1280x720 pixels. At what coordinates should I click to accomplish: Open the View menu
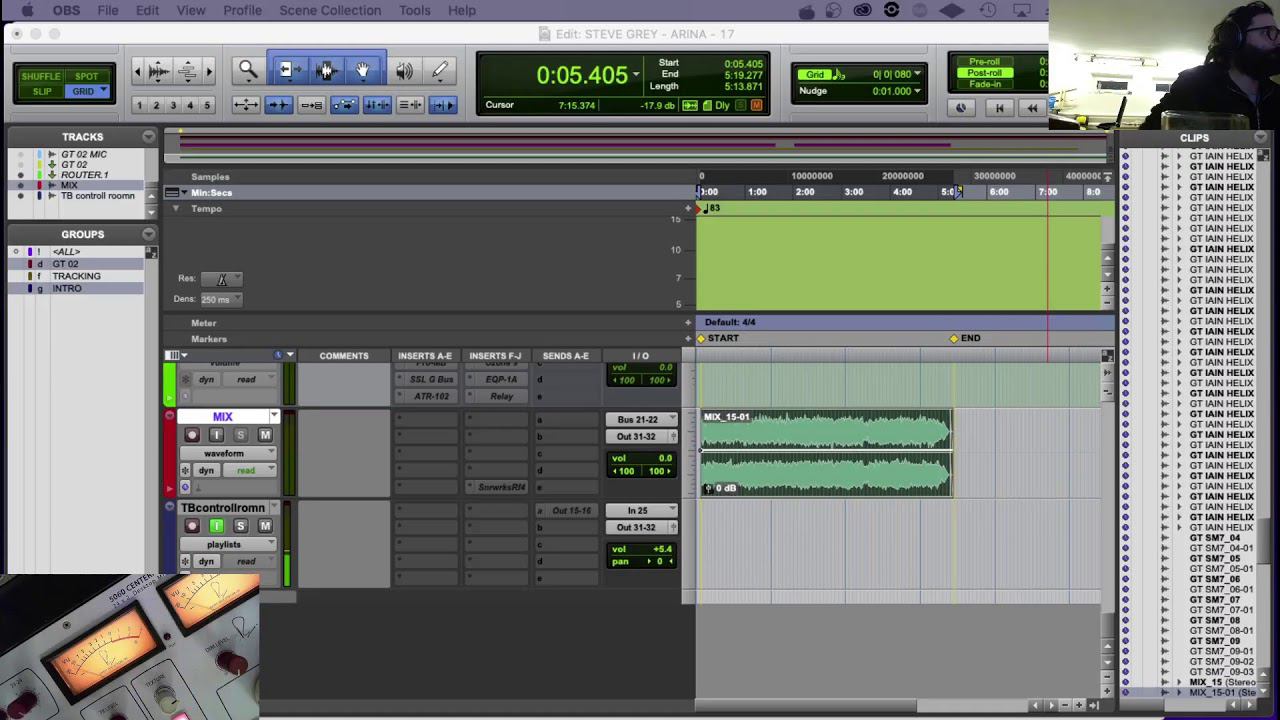click(190, 10)
